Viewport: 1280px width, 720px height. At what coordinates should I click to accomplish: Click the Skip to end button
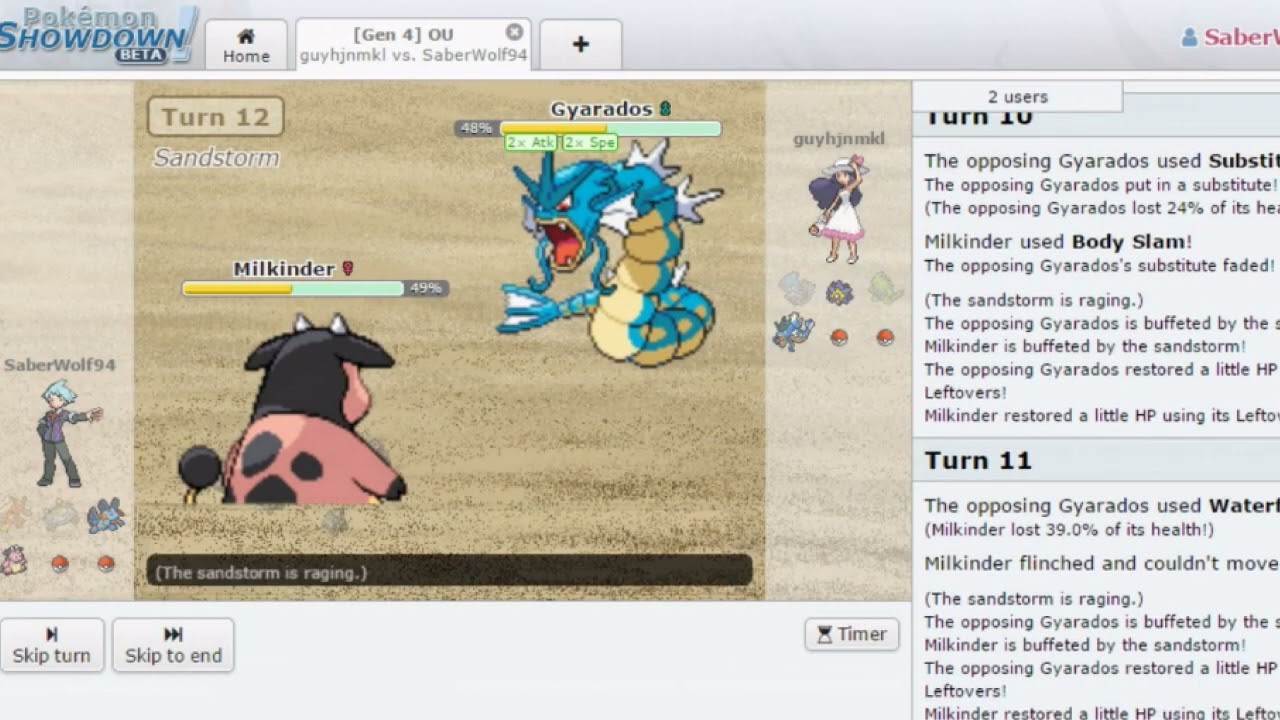173,645
